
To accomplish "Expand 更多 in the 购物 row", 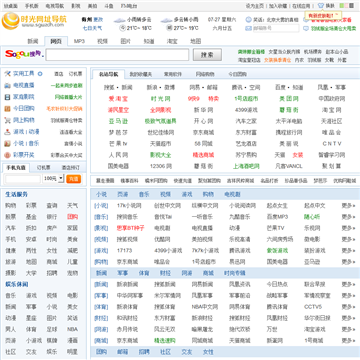I will pyautogui.click(x=348, y=262).
